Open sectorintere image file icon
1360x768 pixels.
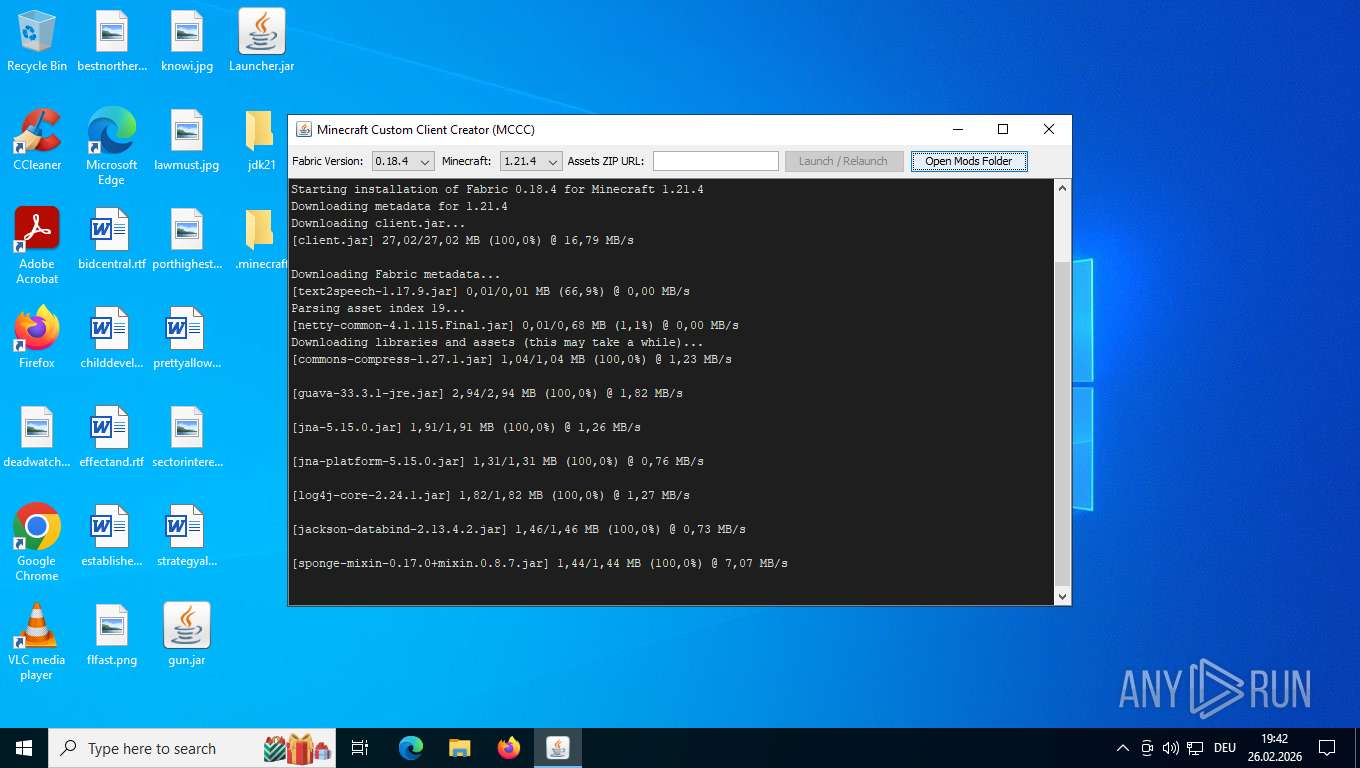[x=187, y=436]
